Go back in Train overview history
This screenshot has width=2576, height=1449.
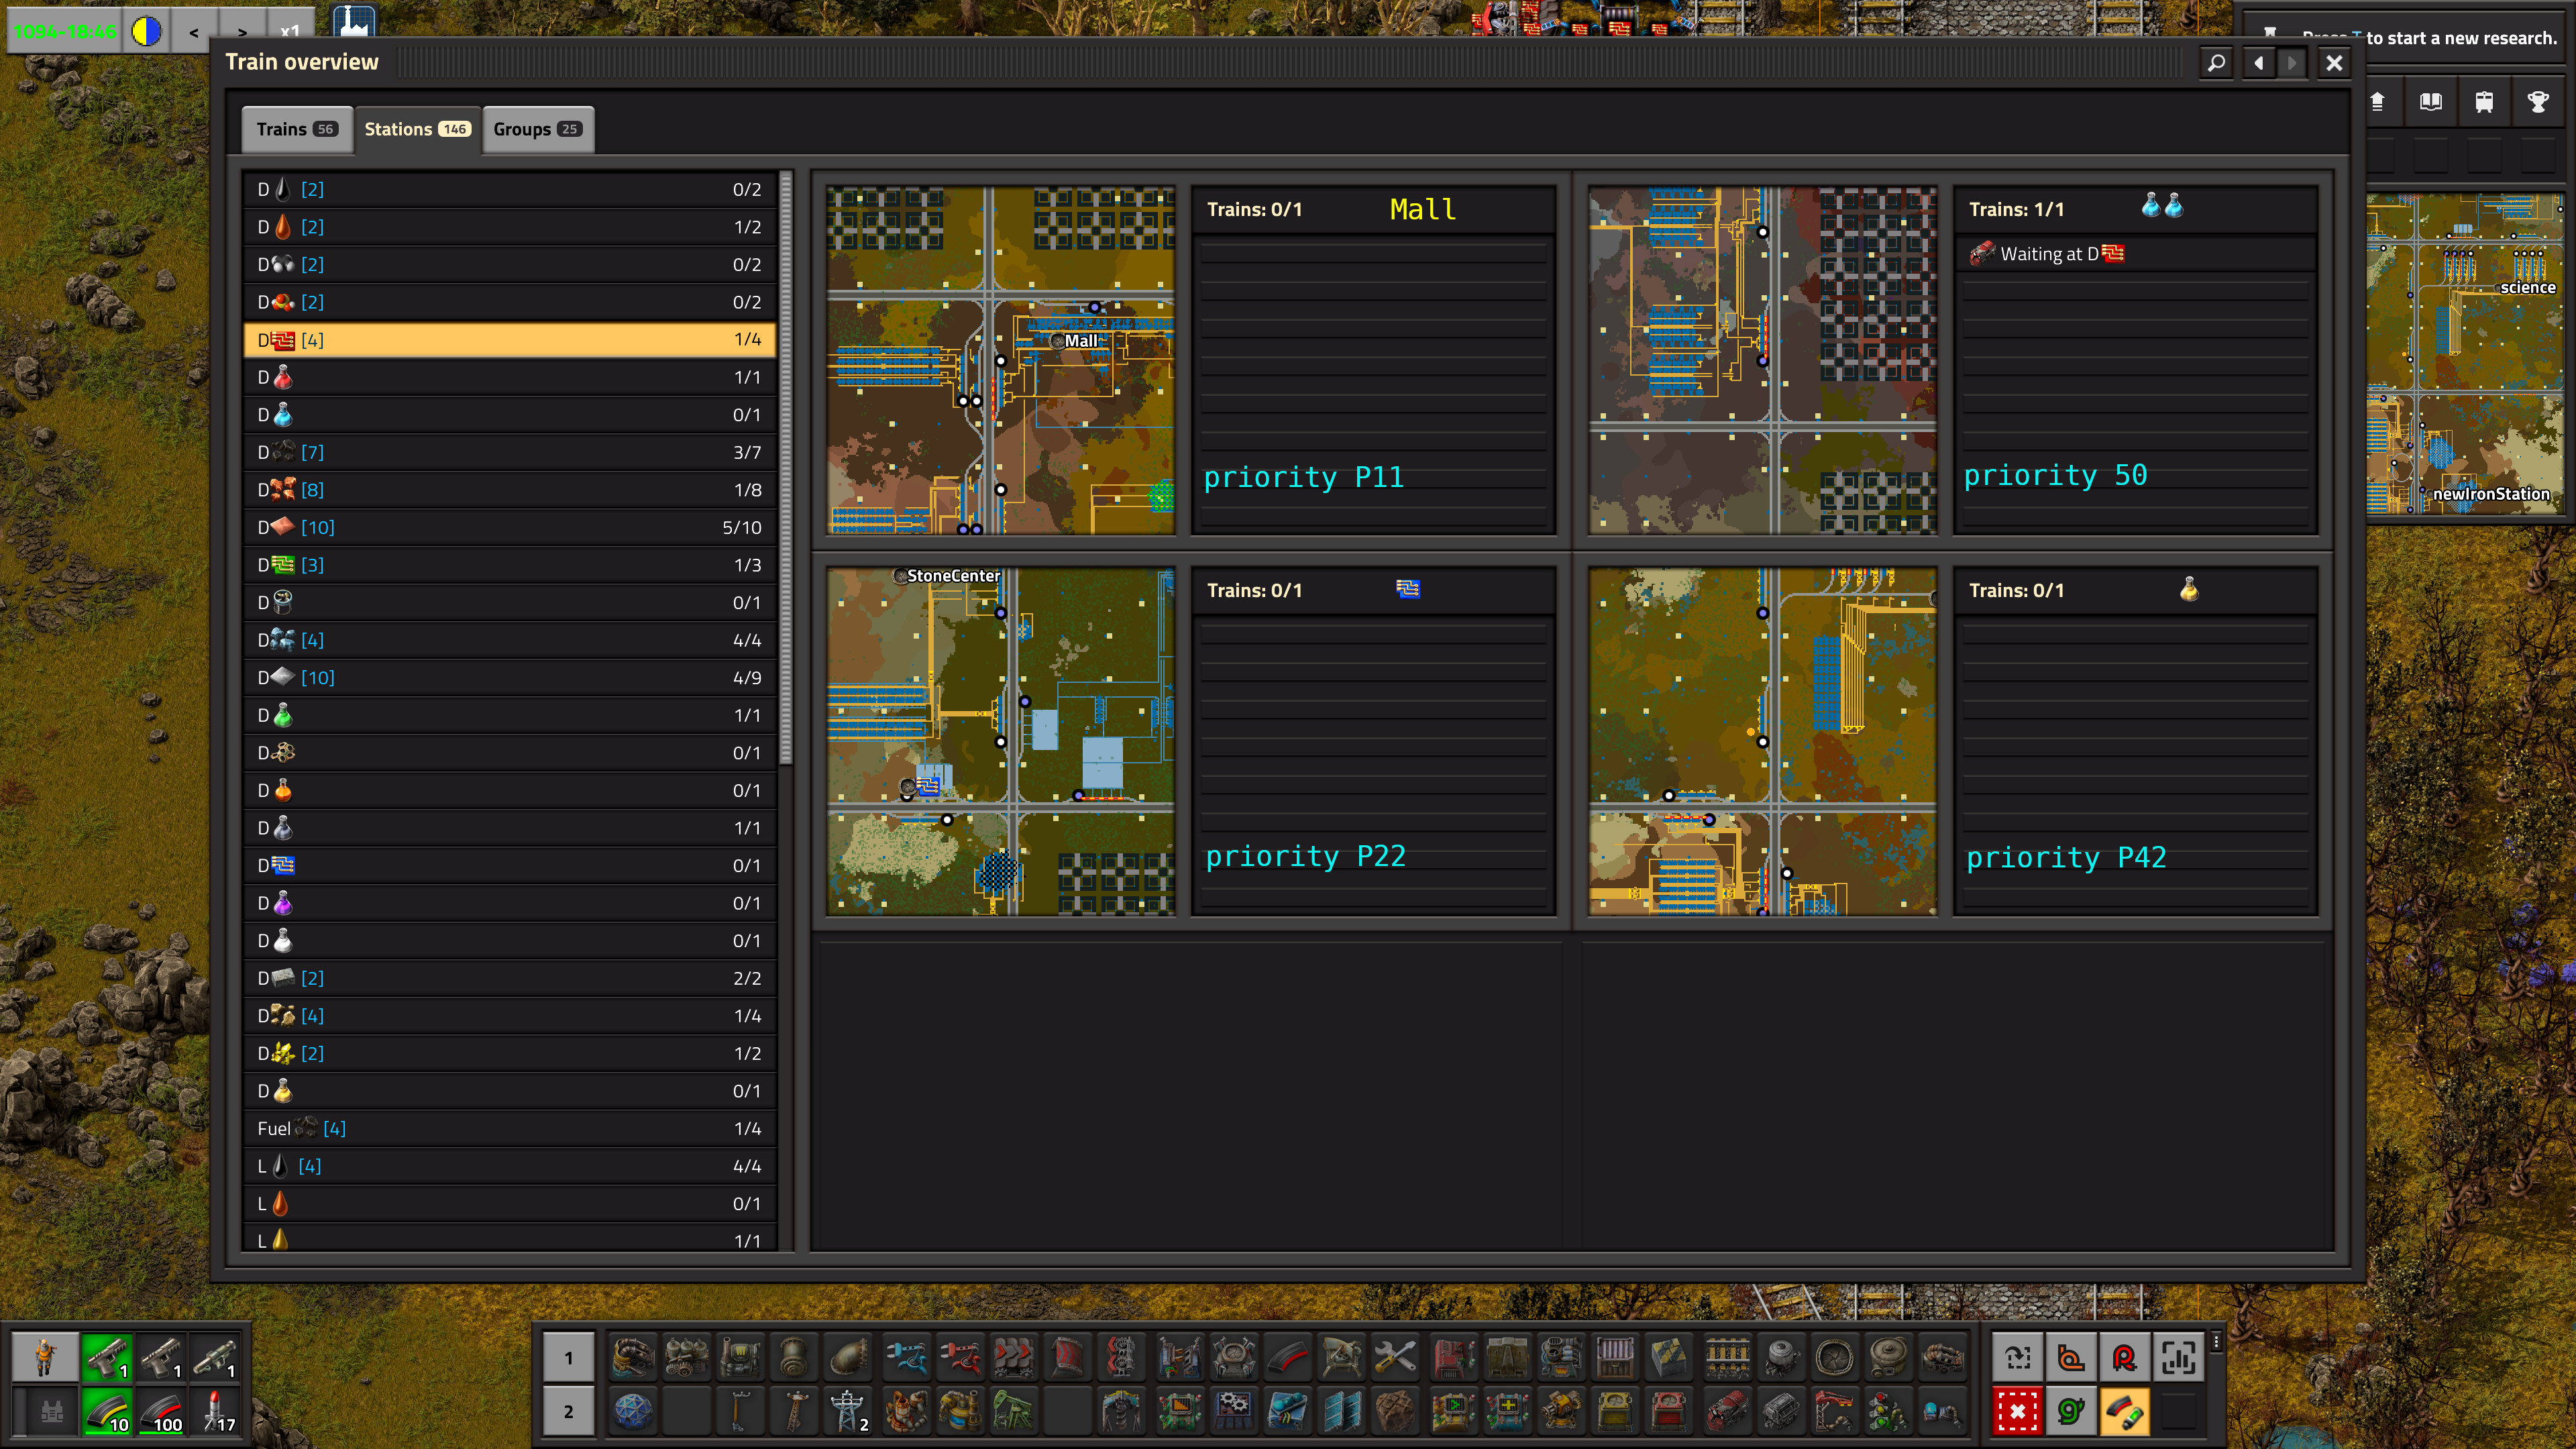(x=2258, y=63)
